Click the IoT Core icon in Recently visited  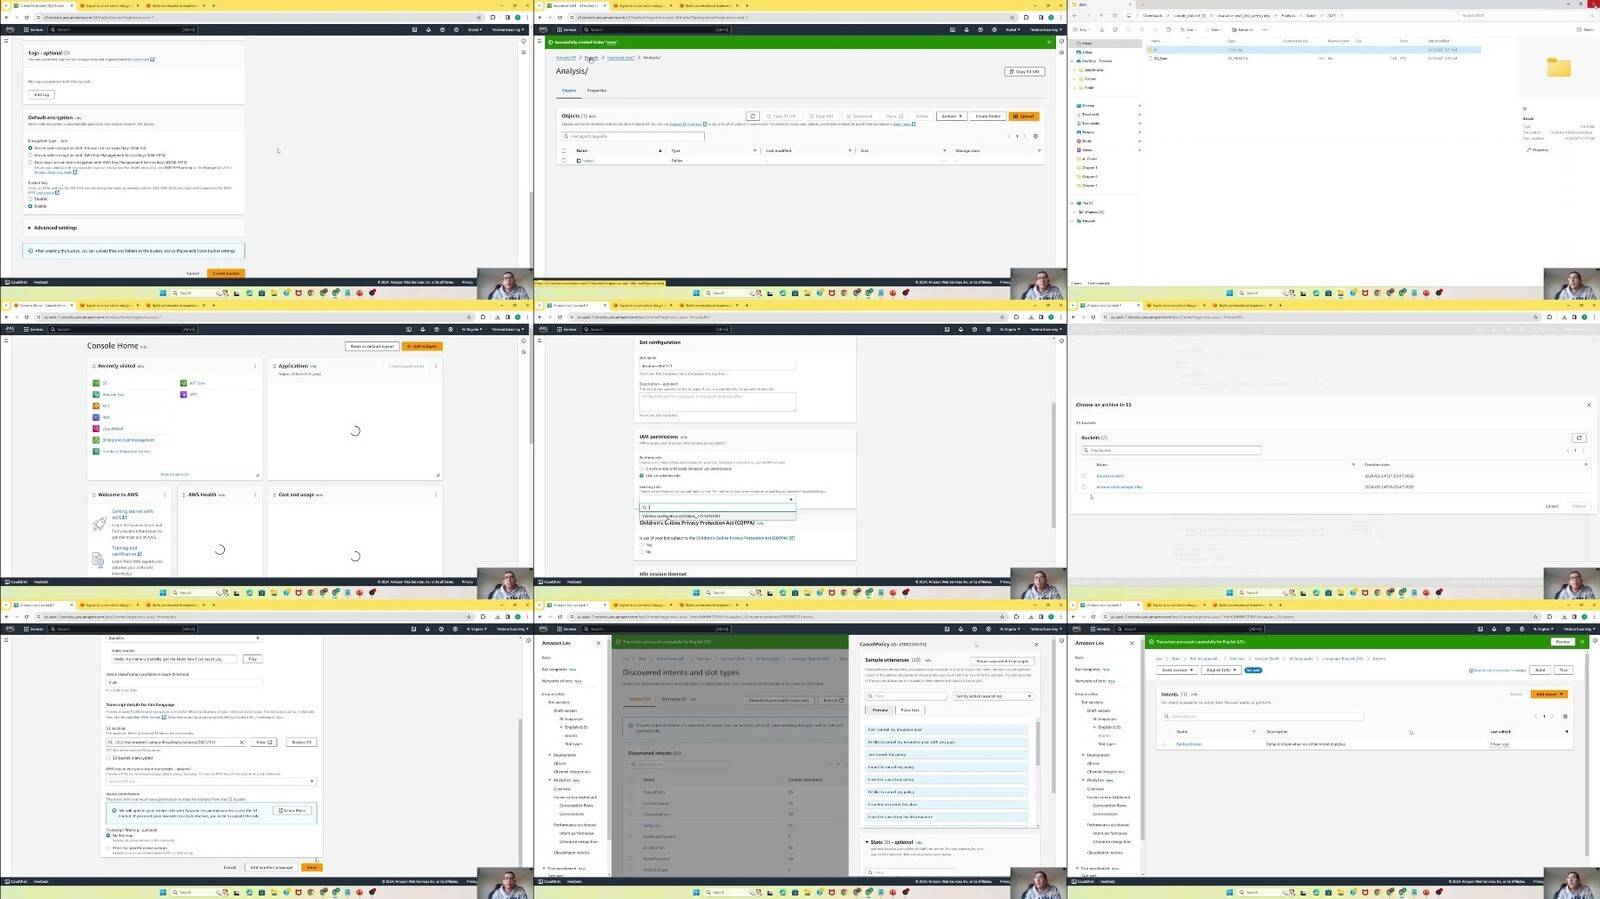click(183, 383)
